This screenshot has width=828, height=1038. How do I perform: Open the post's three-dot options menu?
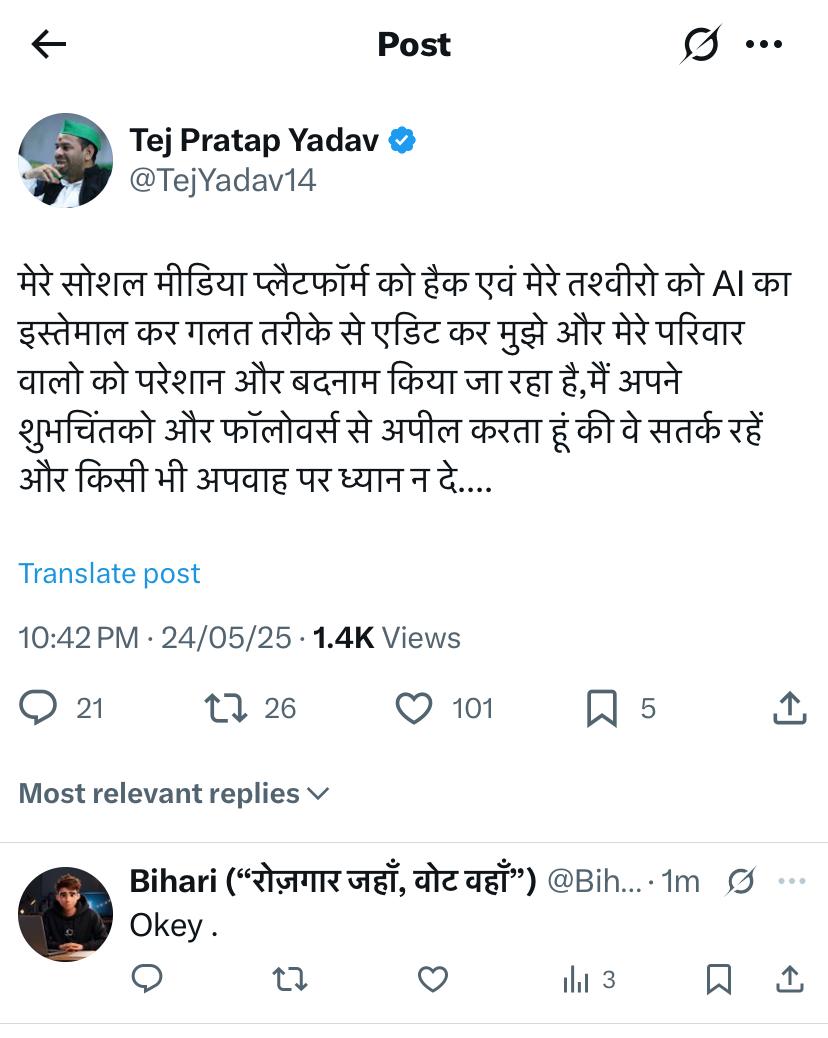tap(765, 44)
